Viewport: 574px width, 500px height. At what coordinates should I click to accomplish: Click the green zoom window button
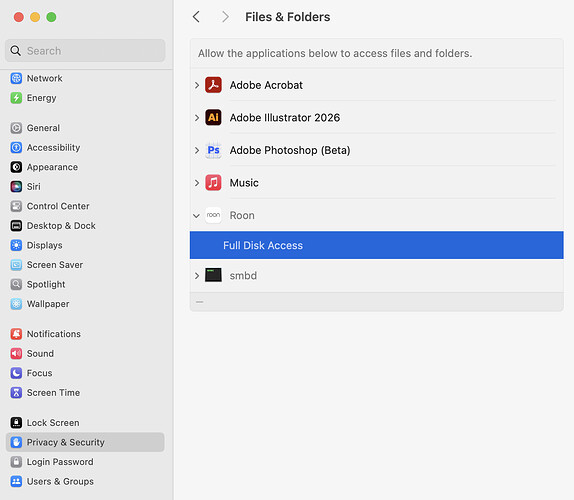click(x=51, y=17)
